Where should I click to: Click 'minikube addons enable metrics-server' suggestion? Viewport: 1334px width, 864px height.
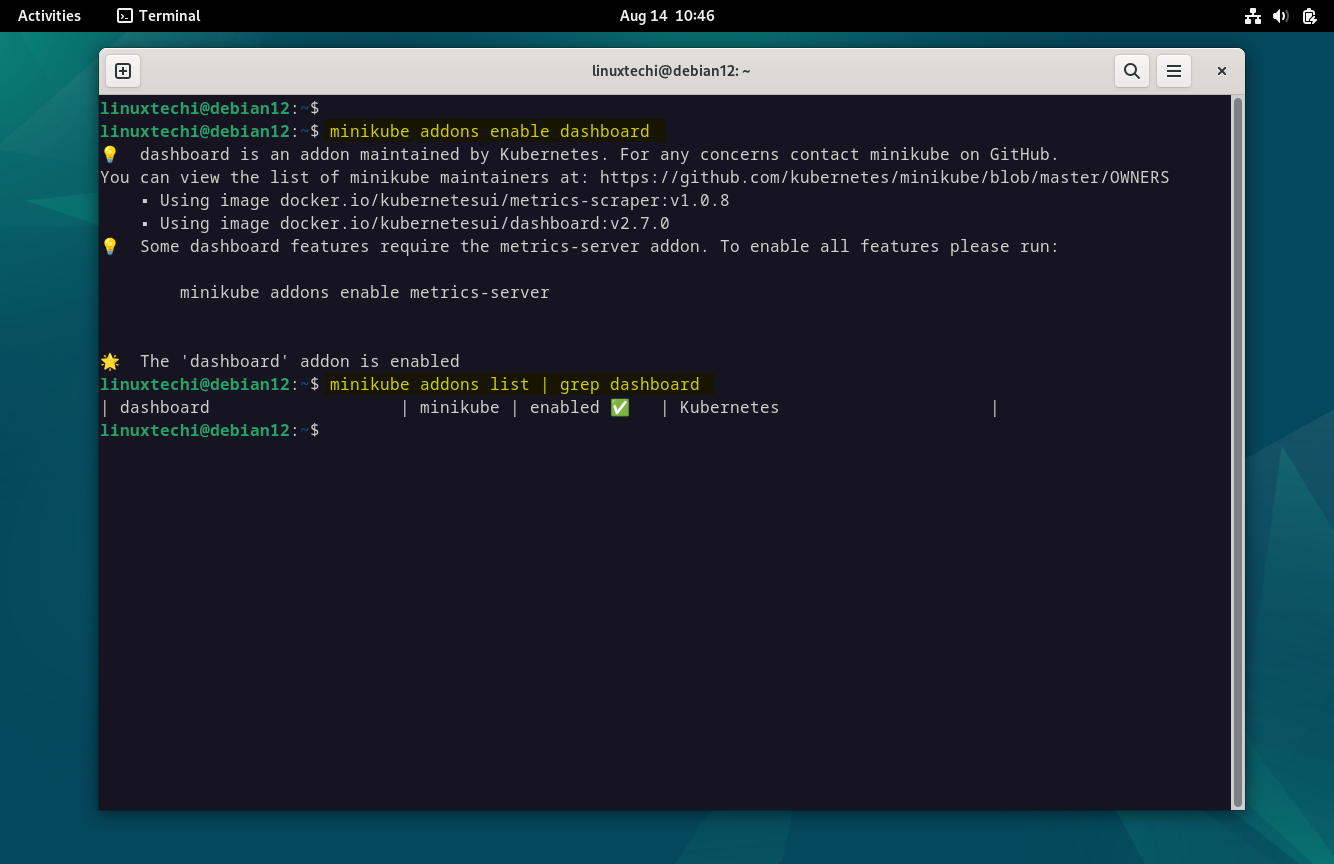click(365, 292)
